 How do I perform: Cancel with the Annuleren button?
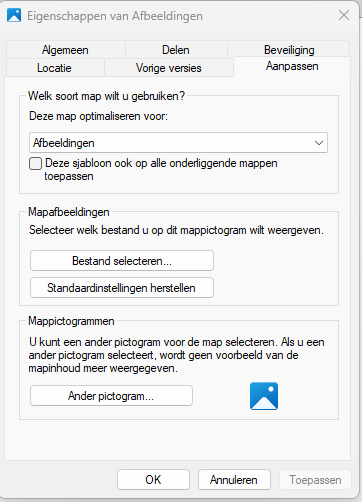coord(234,480)
